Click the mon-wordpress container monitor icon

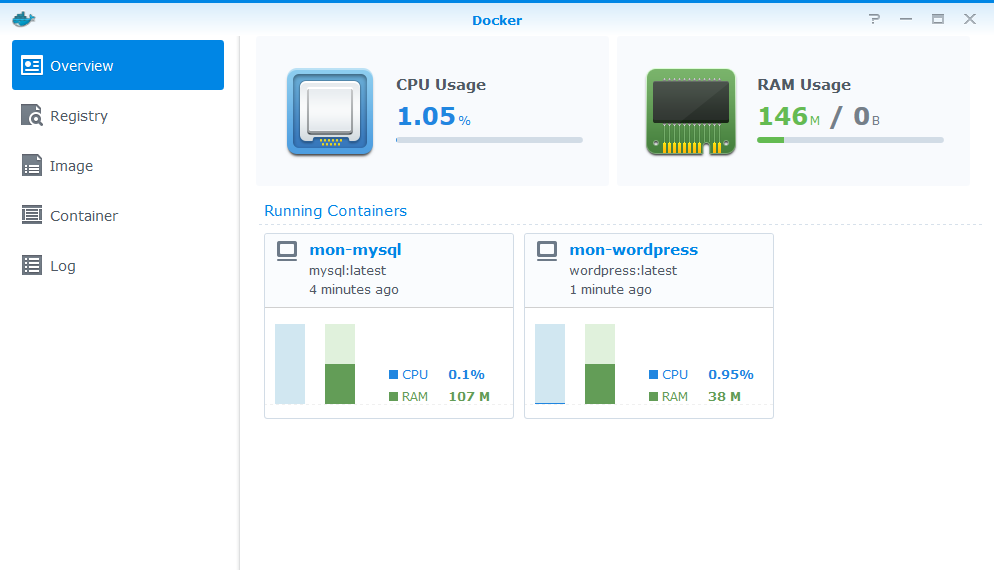[x=547, y=251]
